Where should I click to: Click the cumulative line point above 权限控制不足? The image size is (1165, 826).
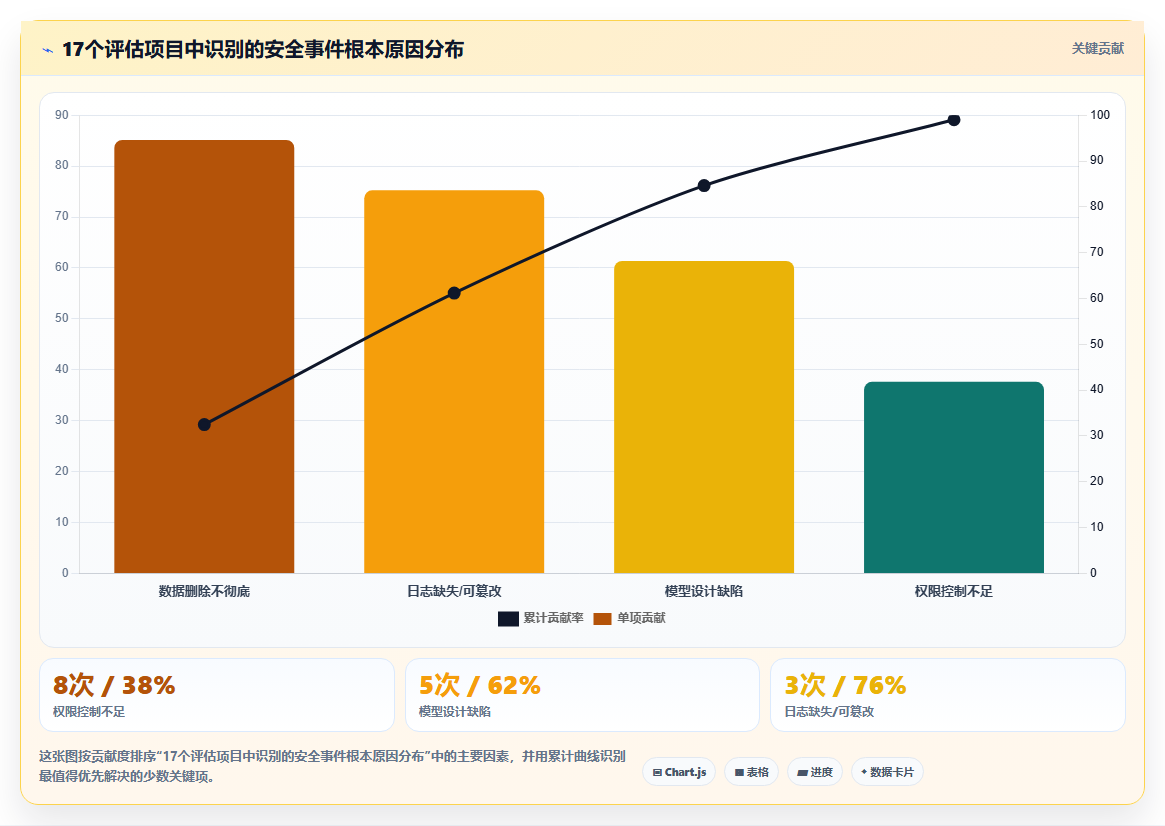[954, 120]
